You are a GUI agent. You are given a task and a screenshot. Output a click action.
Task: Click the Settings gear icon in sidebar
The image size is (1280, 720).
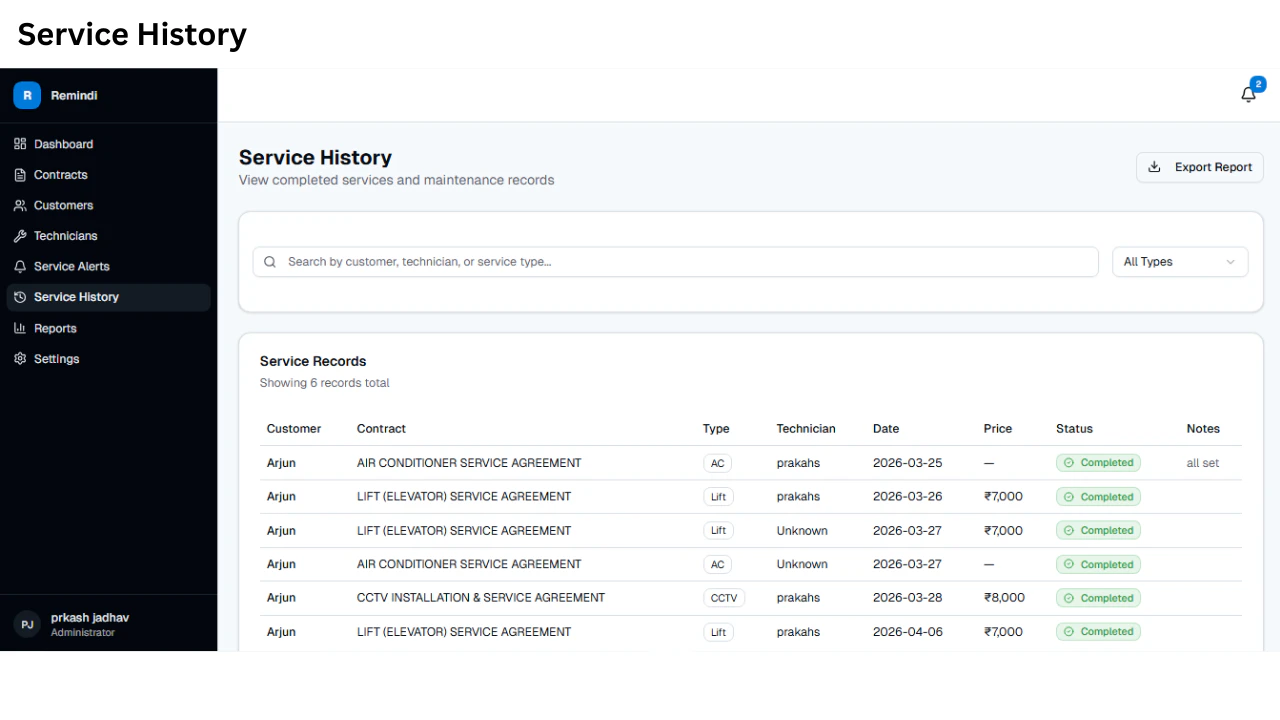(20, 358)
